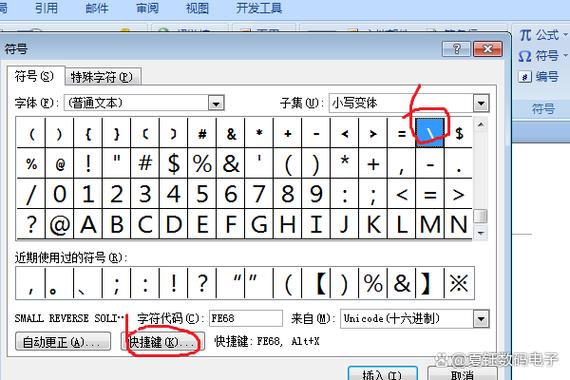Click the 插入(I) button
The height and width of the screenshot is (380, 570).
(x=382, y=374)
